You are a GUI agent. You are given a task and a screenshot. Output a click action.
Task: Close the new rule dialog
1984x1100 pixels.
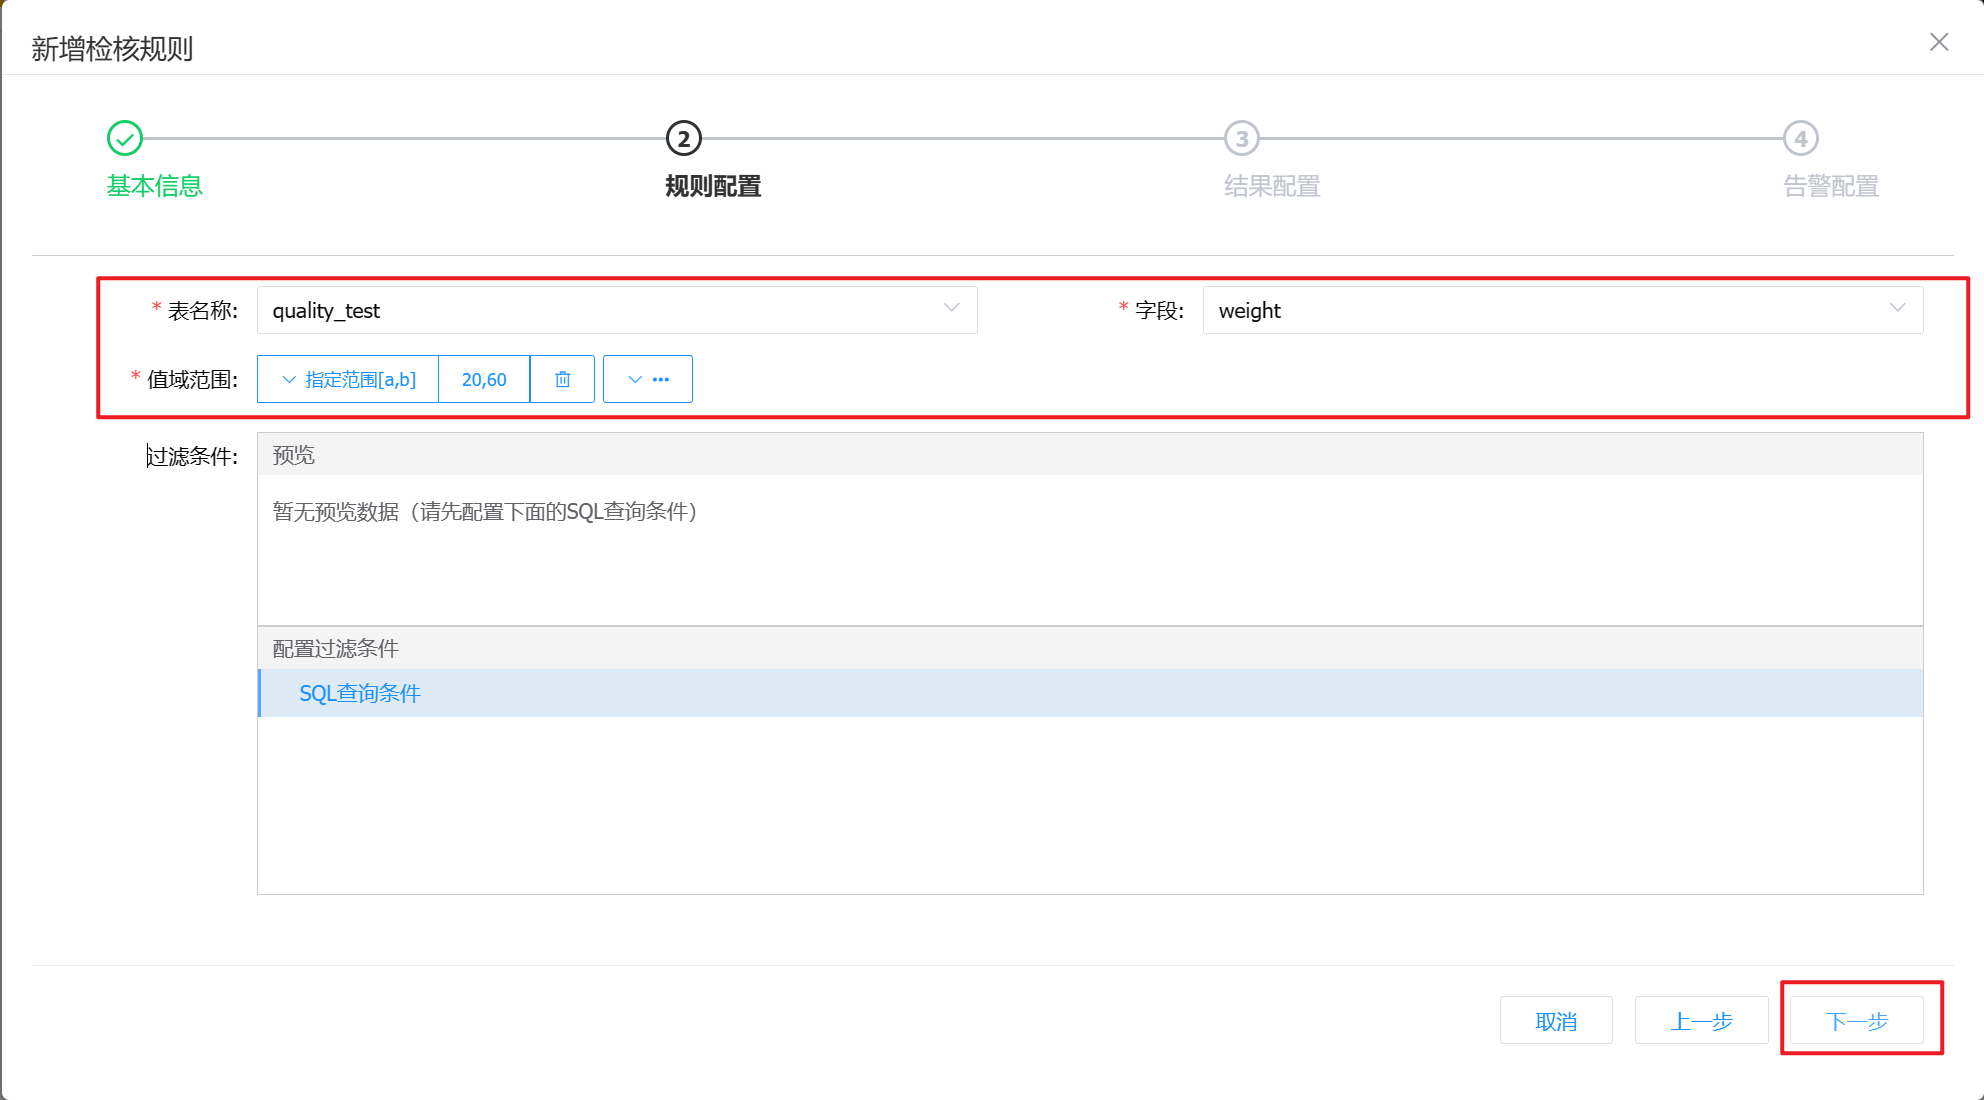point(1938,42)
